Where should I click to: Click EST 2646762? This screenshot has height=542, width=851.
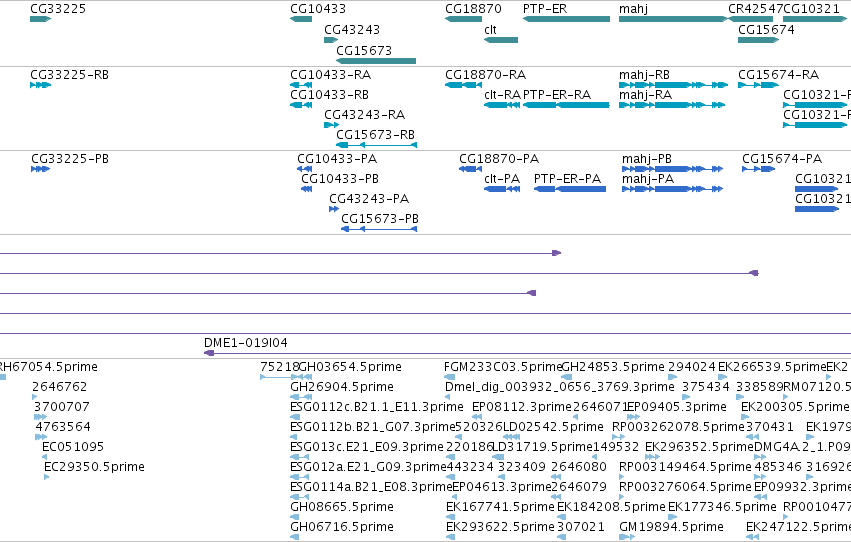pyautogui.click(x=60, y=387)
